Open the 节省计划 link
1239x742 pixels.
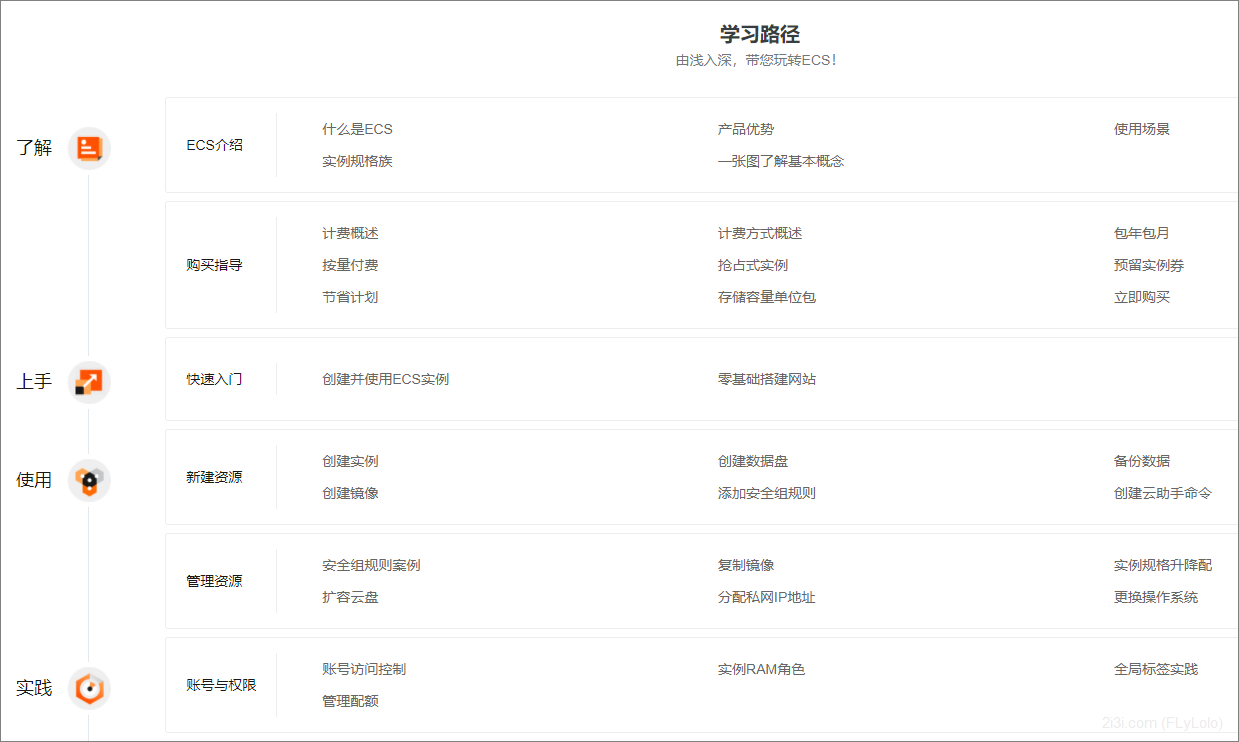tap(350, 297)
